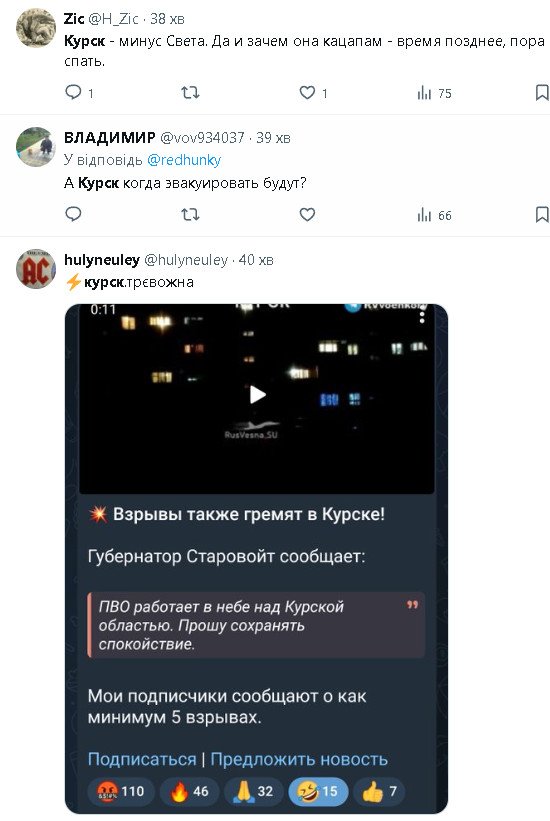Screen dimensions: 550x821
Task: Toggle the laughing emoji reaction with 15
Action: [318, 791]
